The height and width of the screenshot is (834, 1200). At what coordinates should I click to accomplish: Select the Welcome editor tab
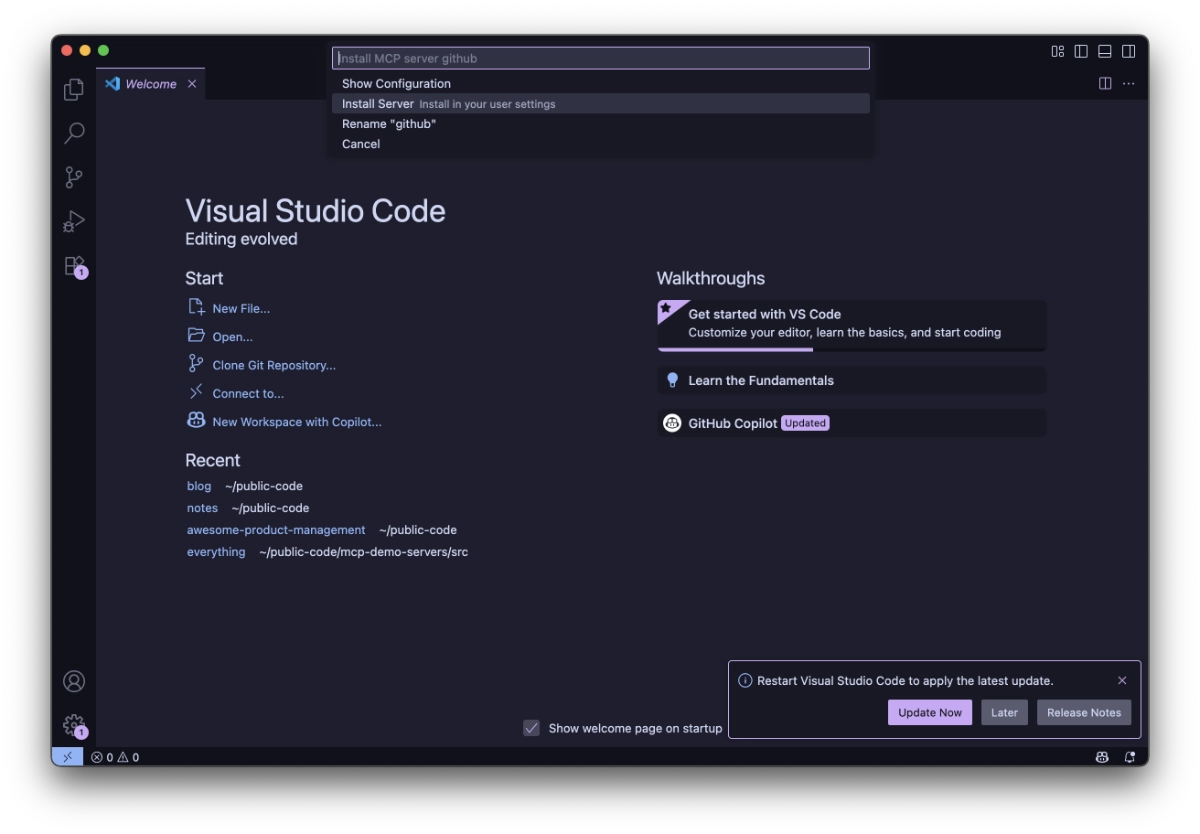click(151, 84)
